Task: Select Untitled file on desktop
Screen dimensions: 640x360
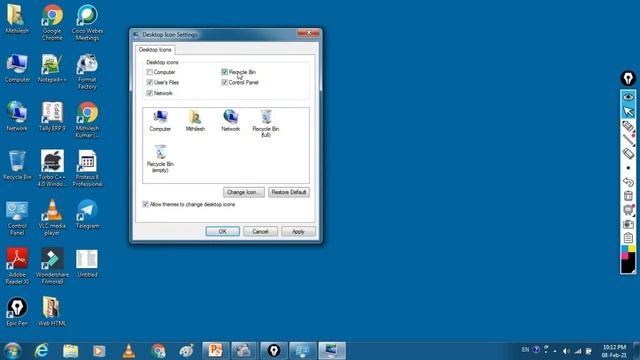Action: coord(87,263)
